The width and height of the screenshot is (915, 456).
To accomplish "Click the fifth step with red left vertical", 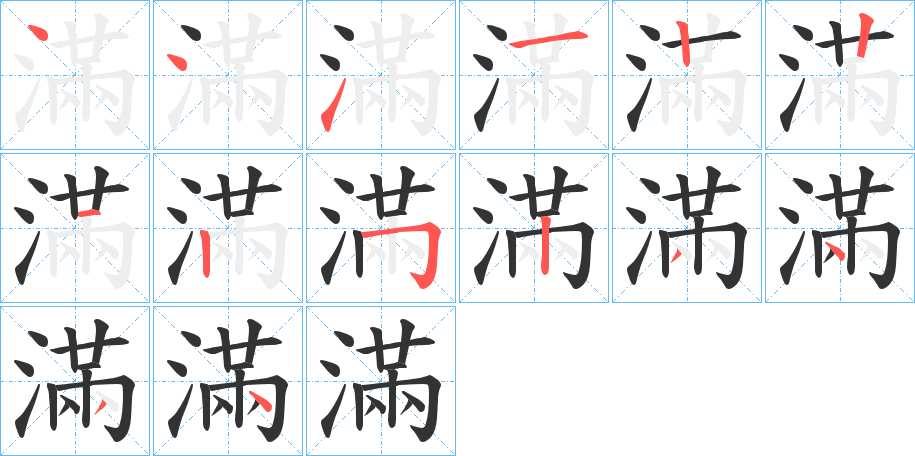I will (x=687, y=75).
